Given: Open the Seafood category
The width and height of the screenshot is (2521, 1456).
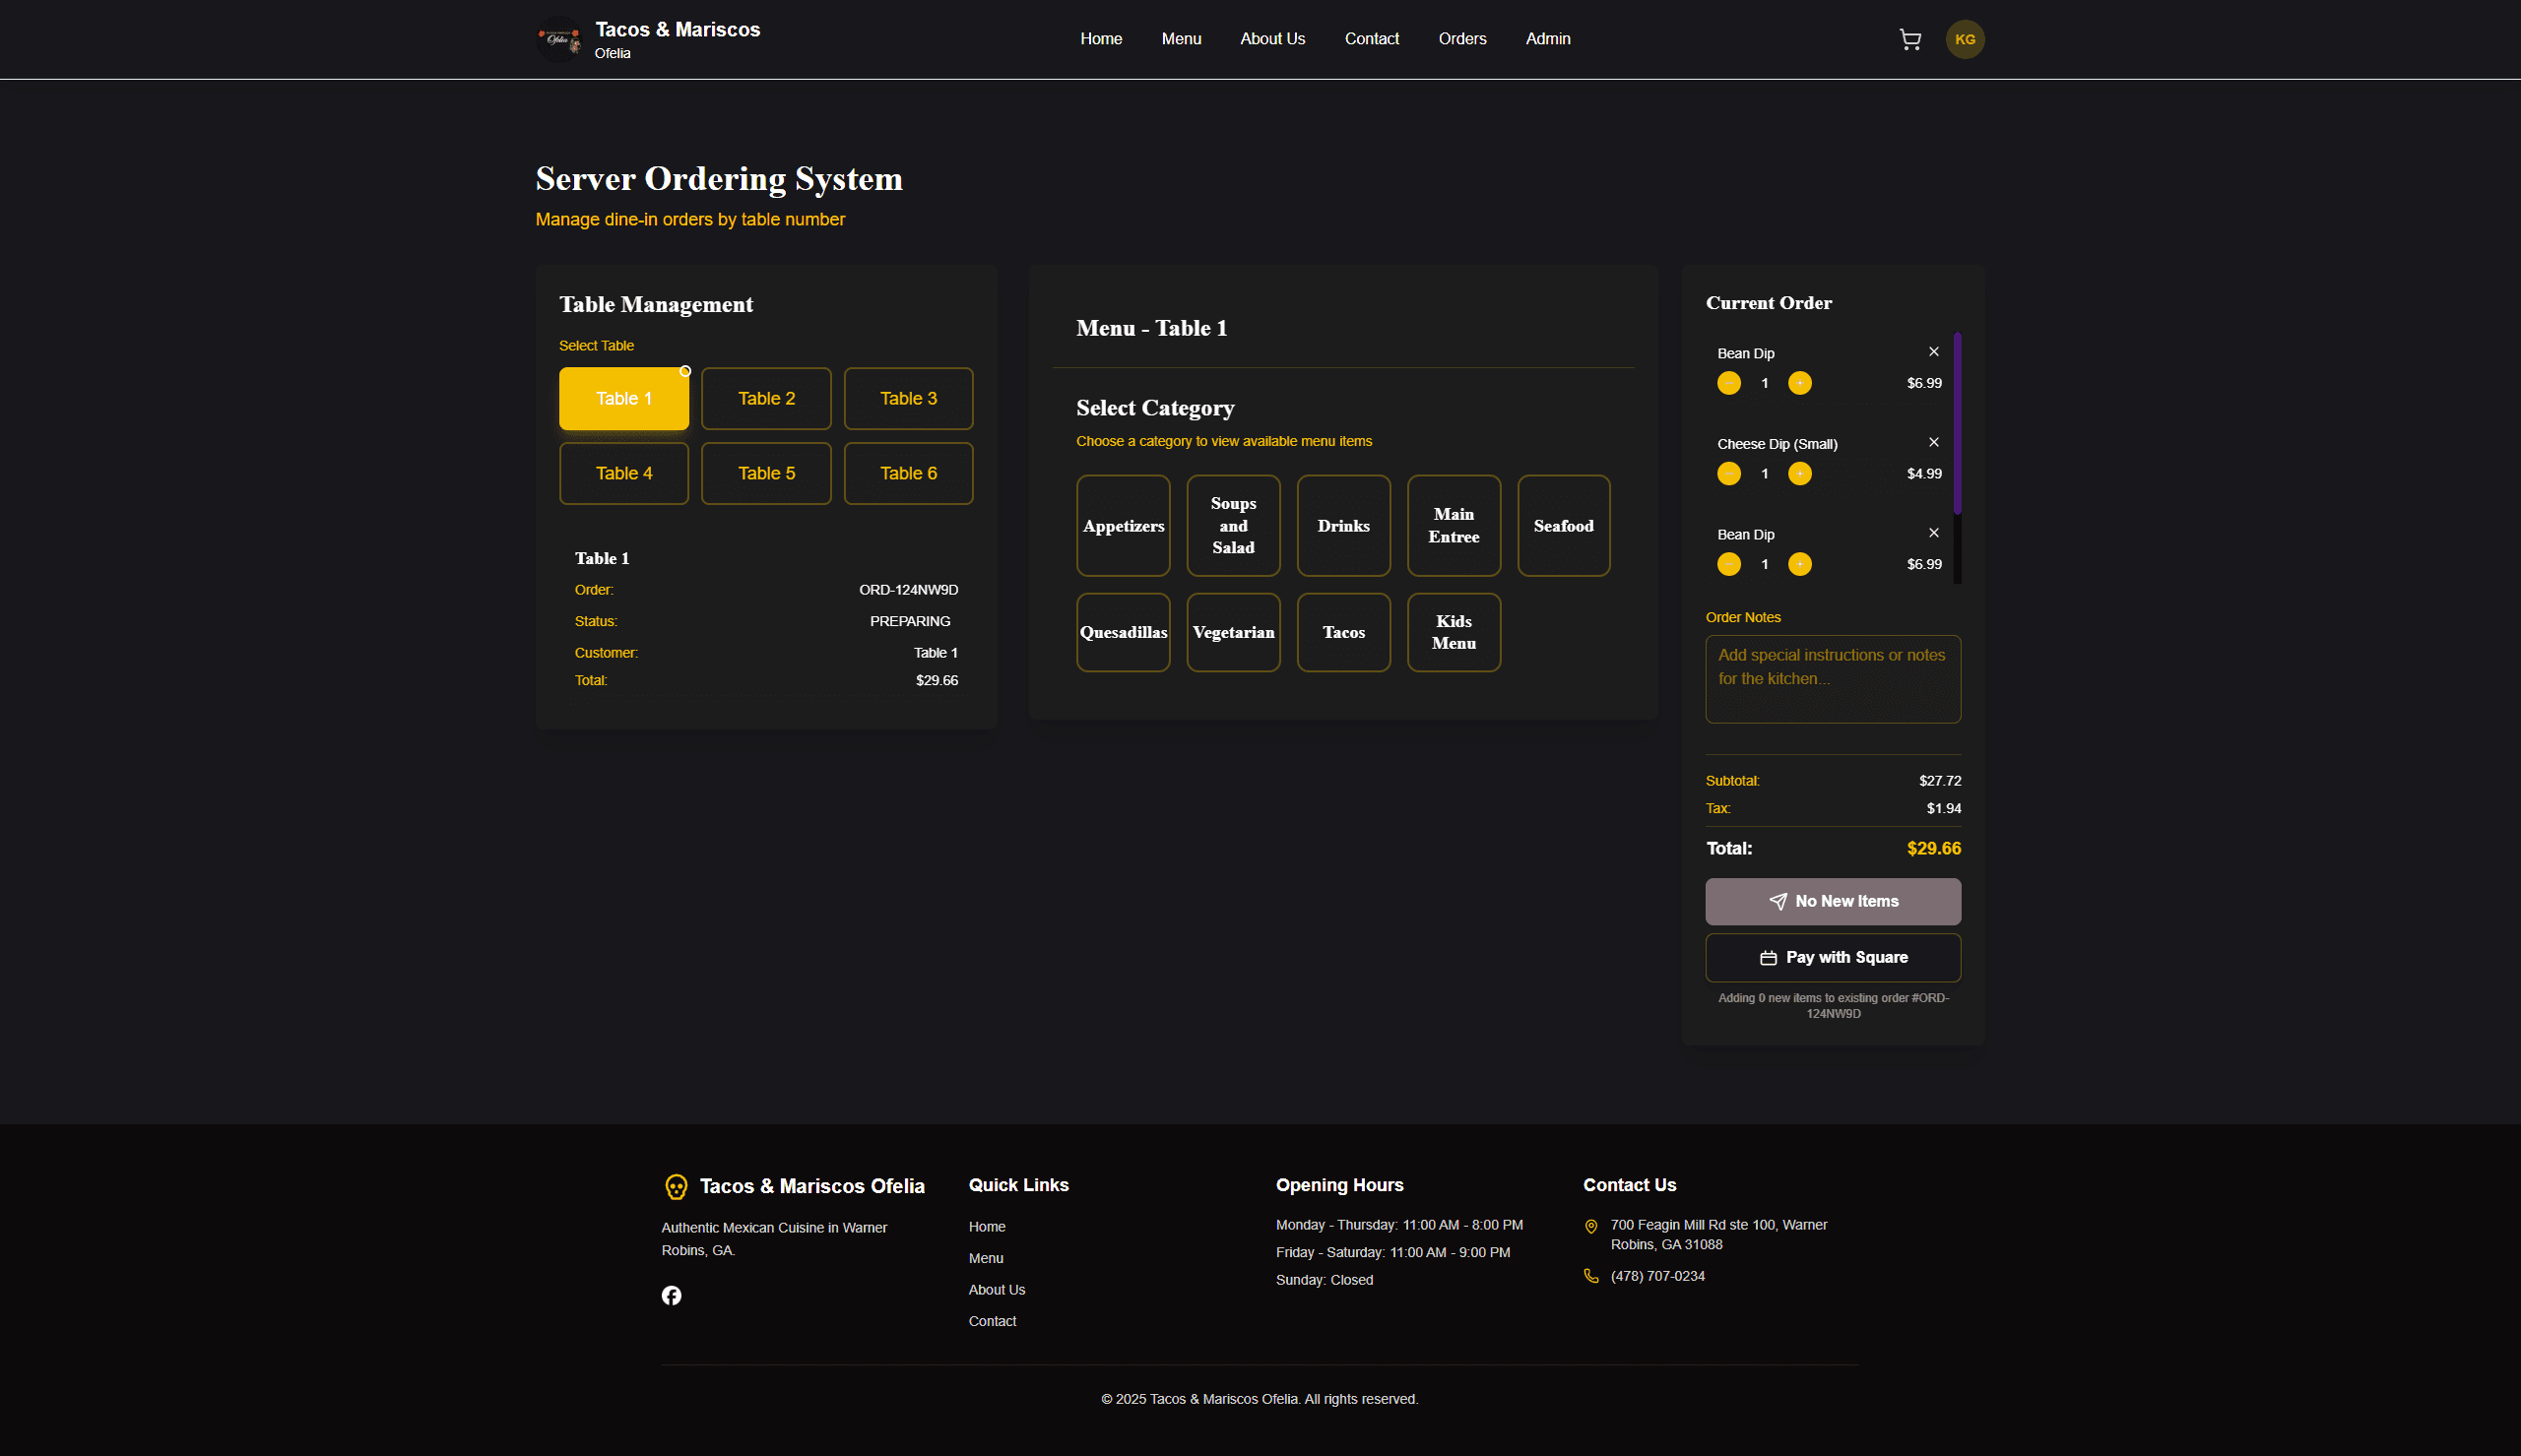Looking at the screenshot, I should [x=1562, y=526].
